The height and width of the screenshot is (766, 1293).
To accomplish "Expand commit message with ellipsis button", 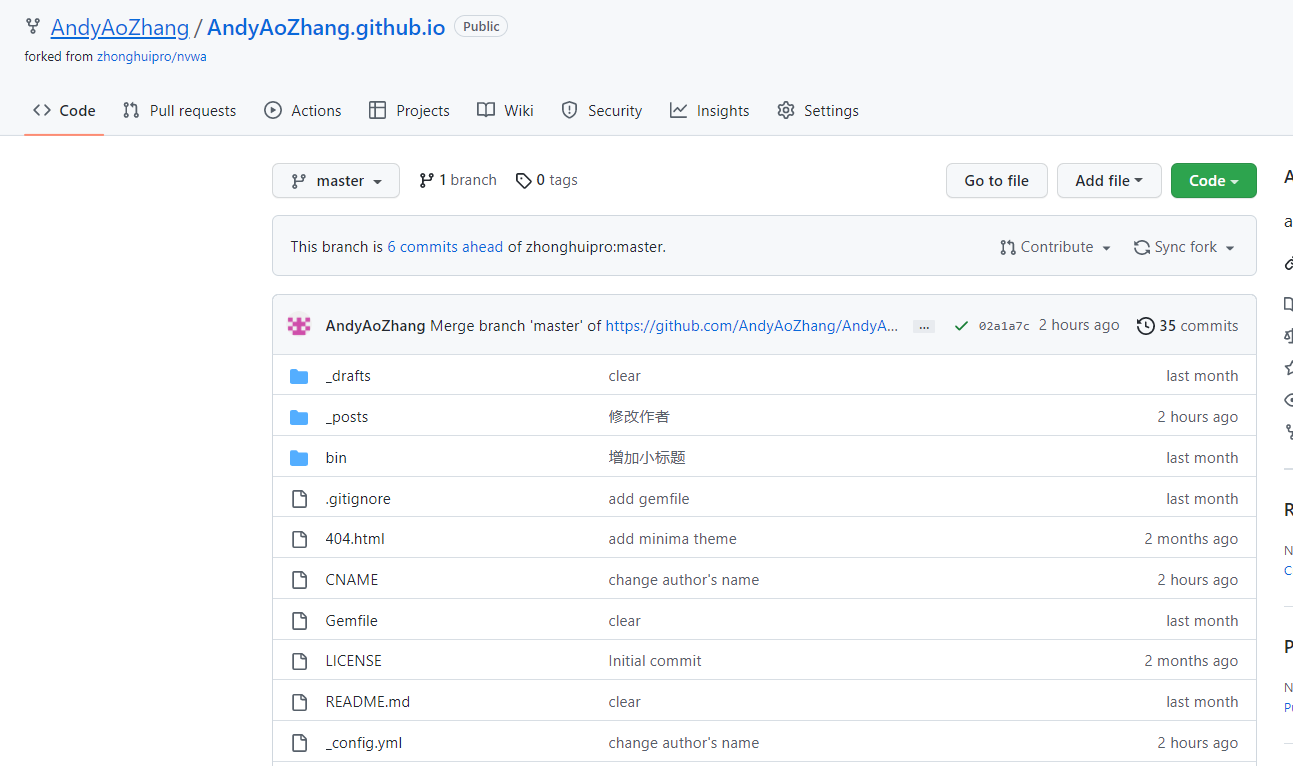I will 924,327.
